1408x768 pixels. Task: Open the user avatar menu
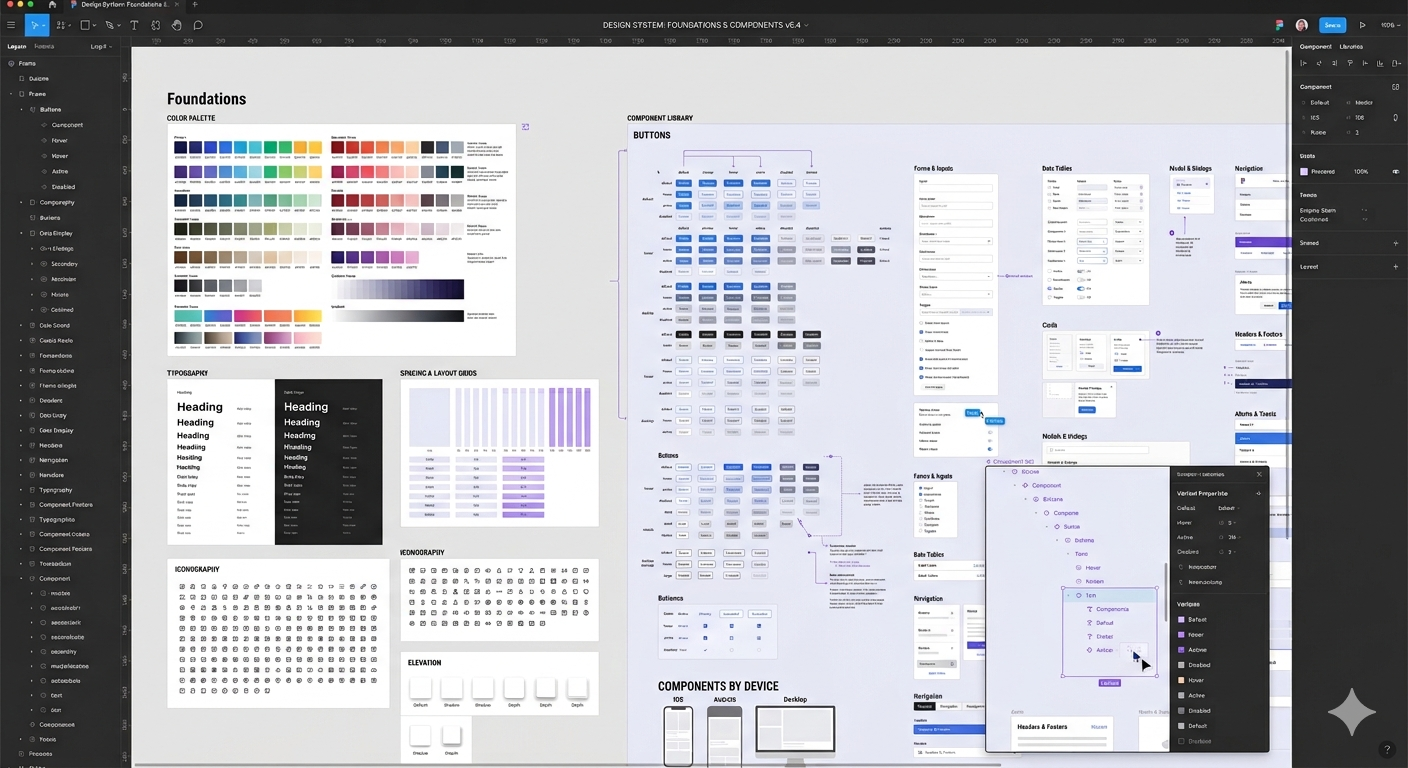tap(1301, 25)
